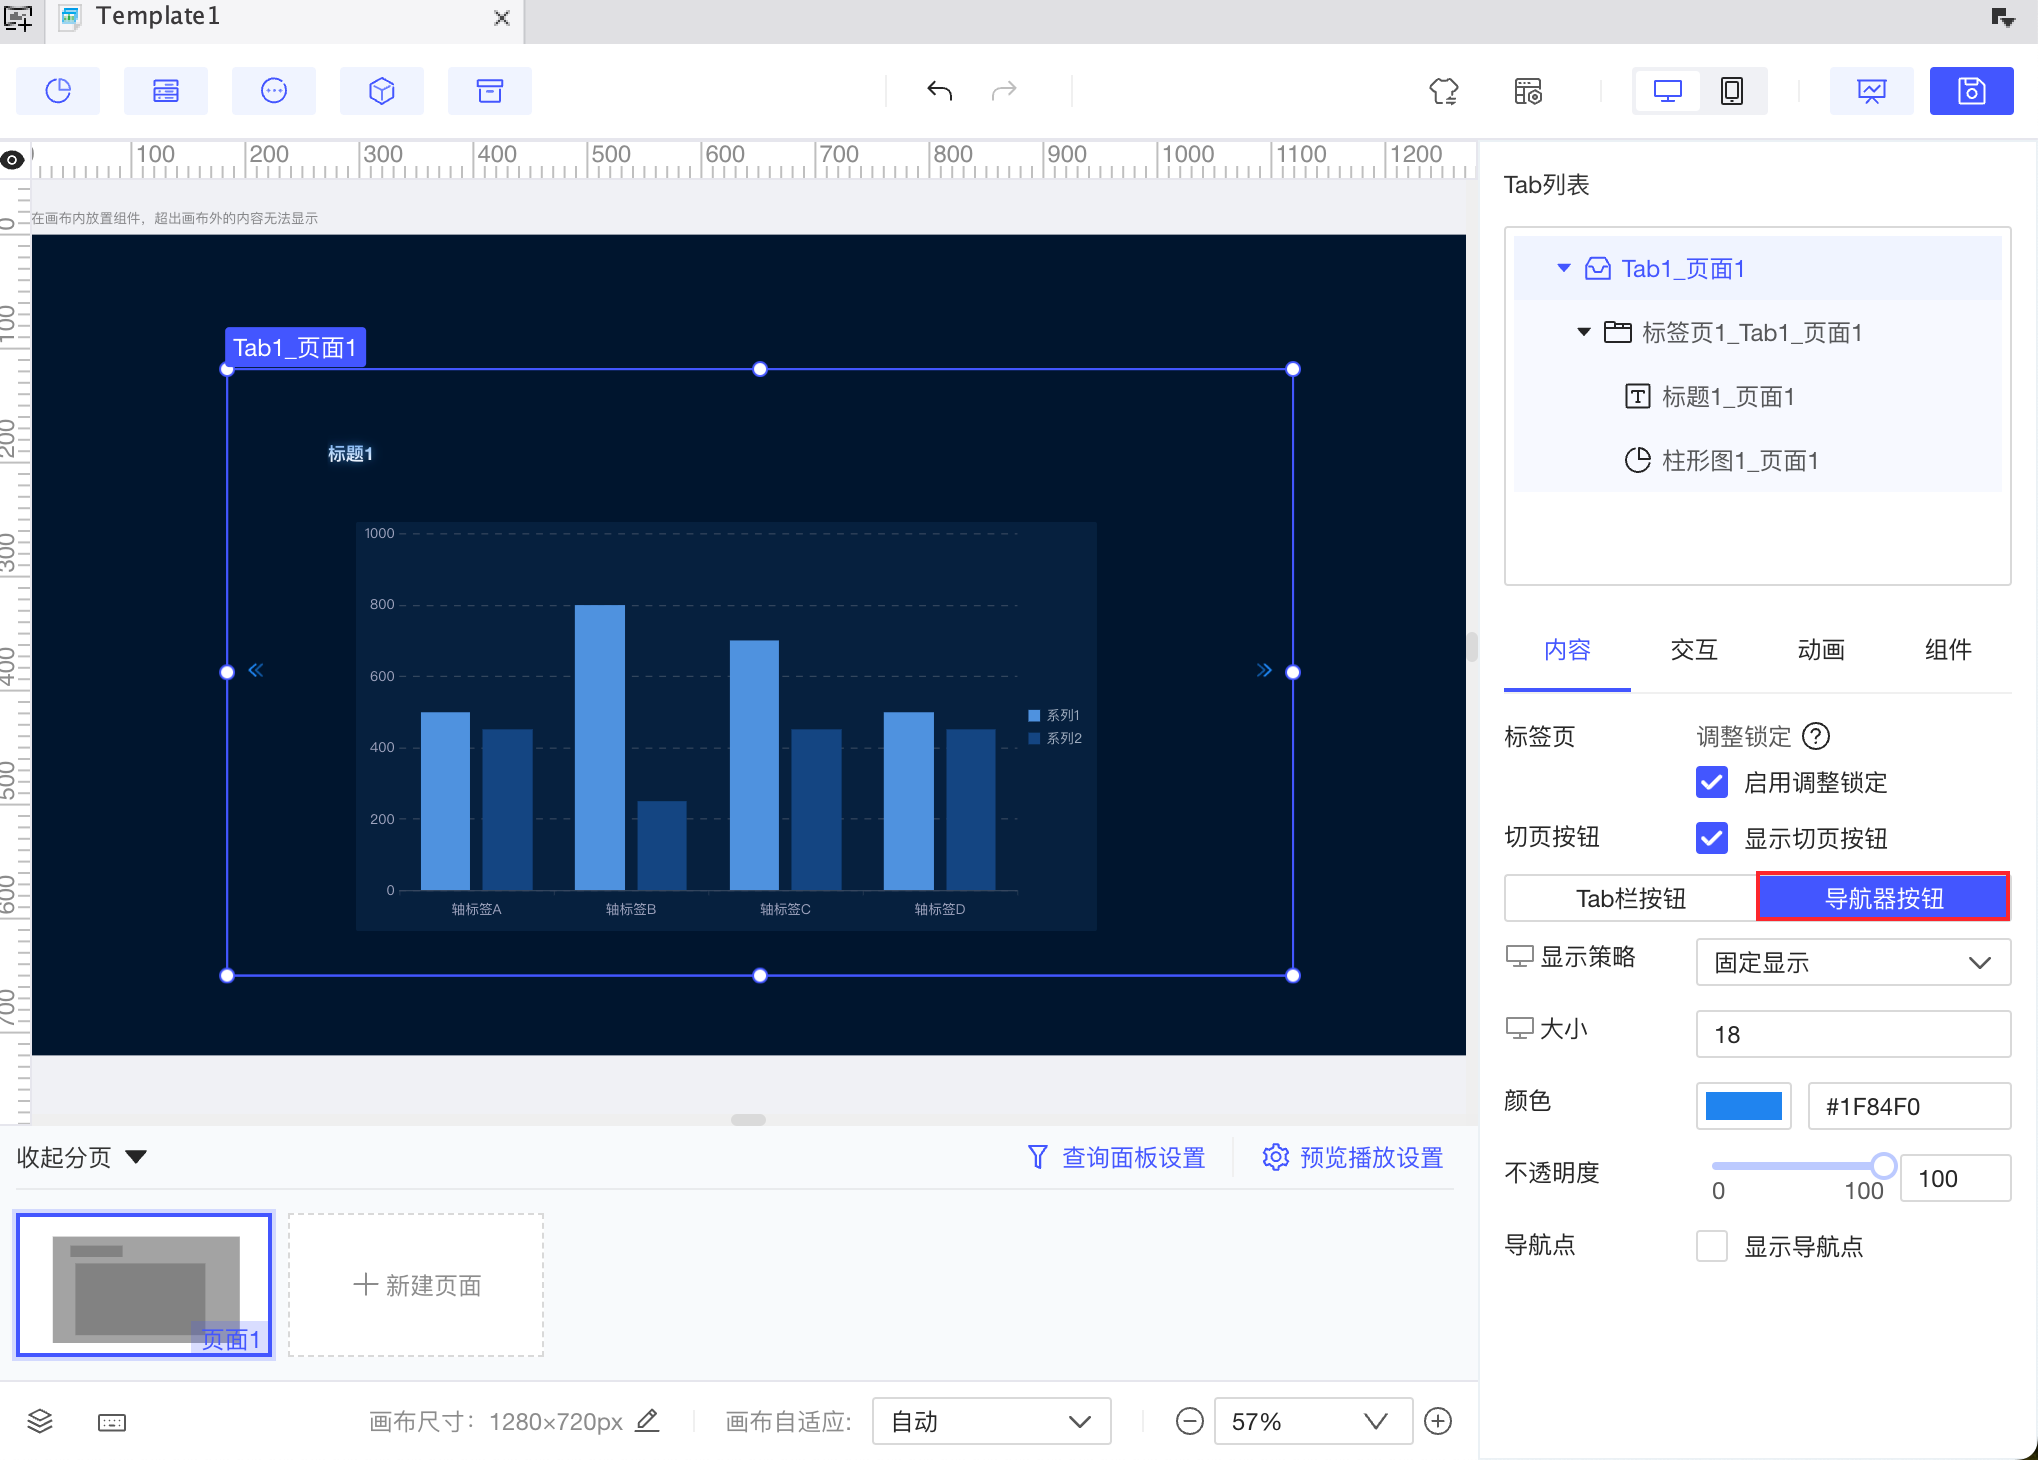Click the undo arrow
2038x1460 pixels.
click(x=939, y=91)
